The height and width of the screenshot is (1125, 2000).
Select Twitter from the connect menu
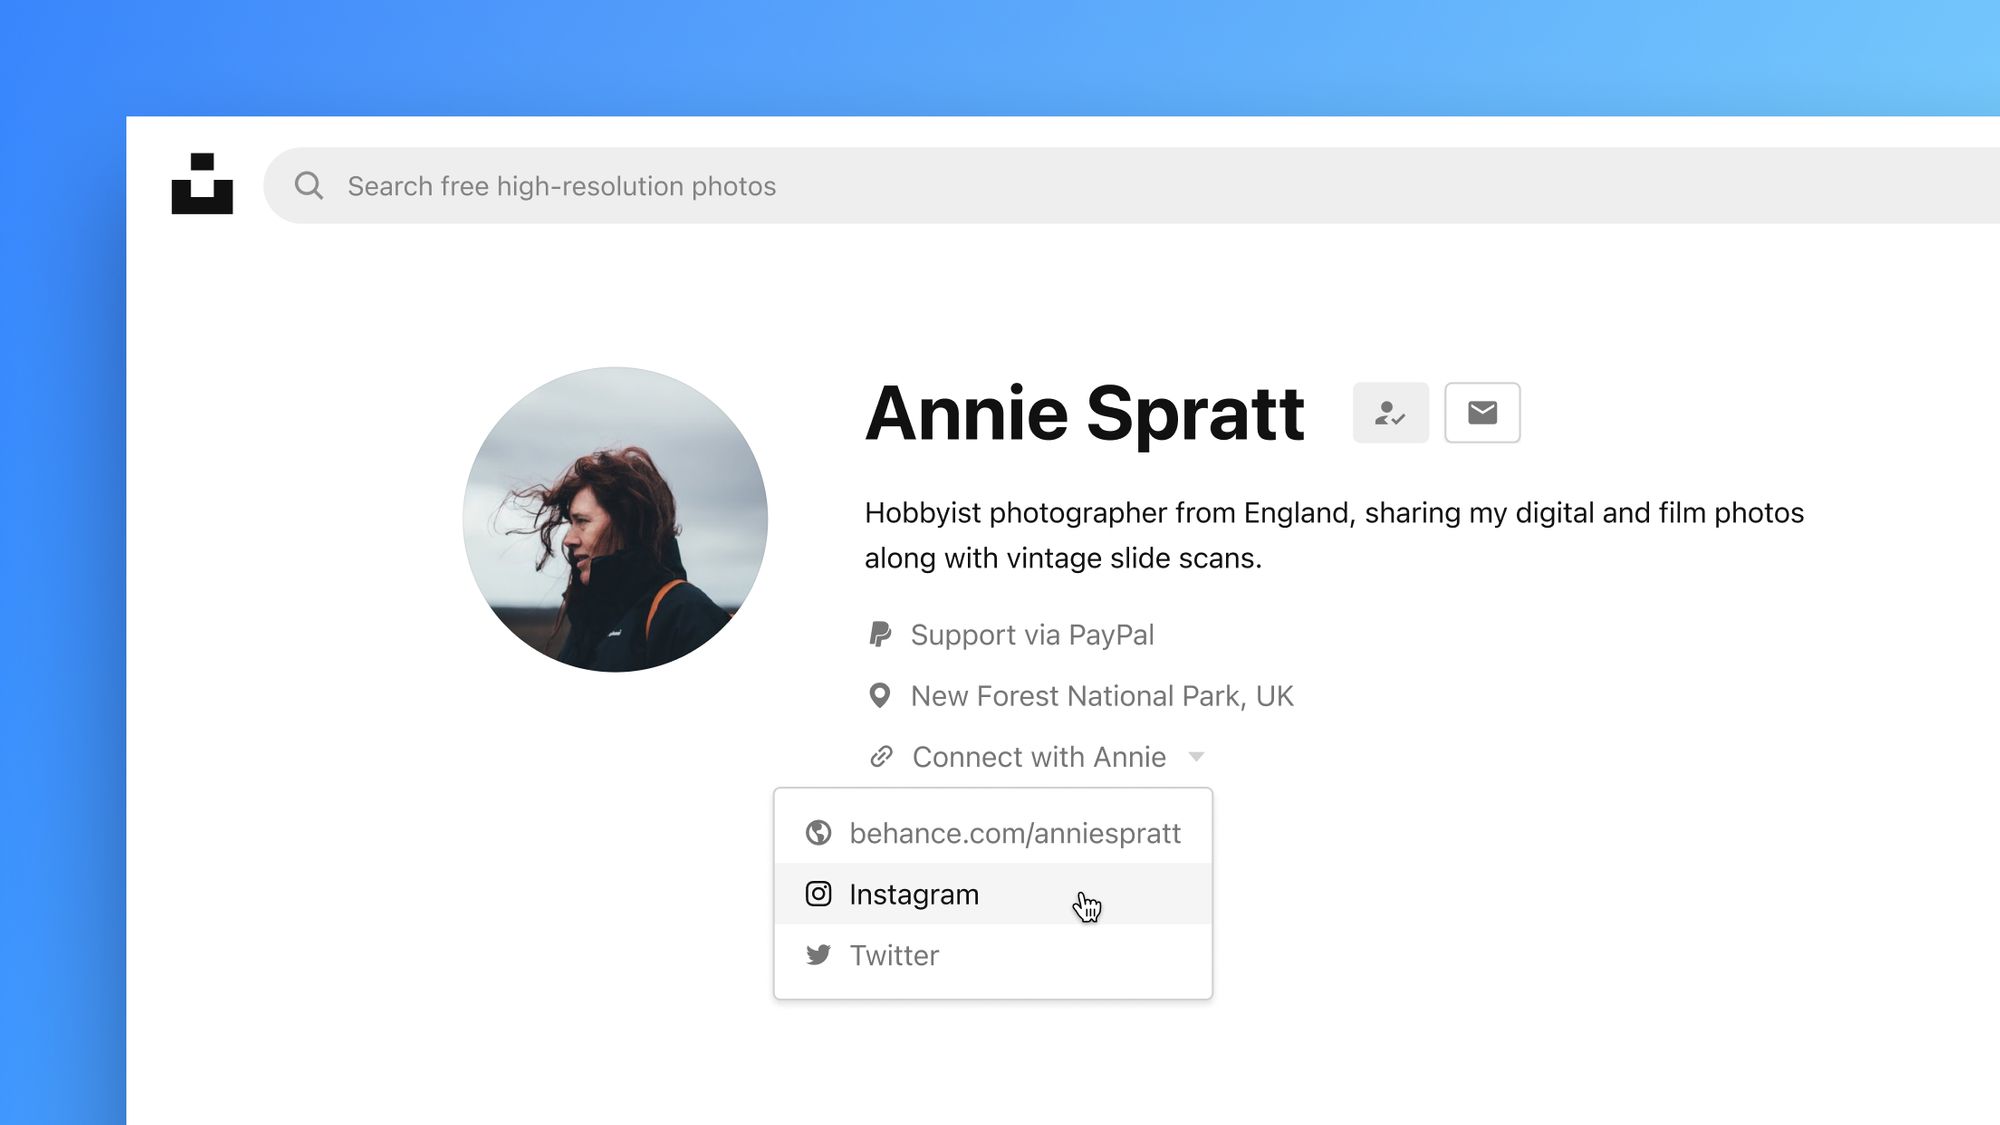pos(993,955)
